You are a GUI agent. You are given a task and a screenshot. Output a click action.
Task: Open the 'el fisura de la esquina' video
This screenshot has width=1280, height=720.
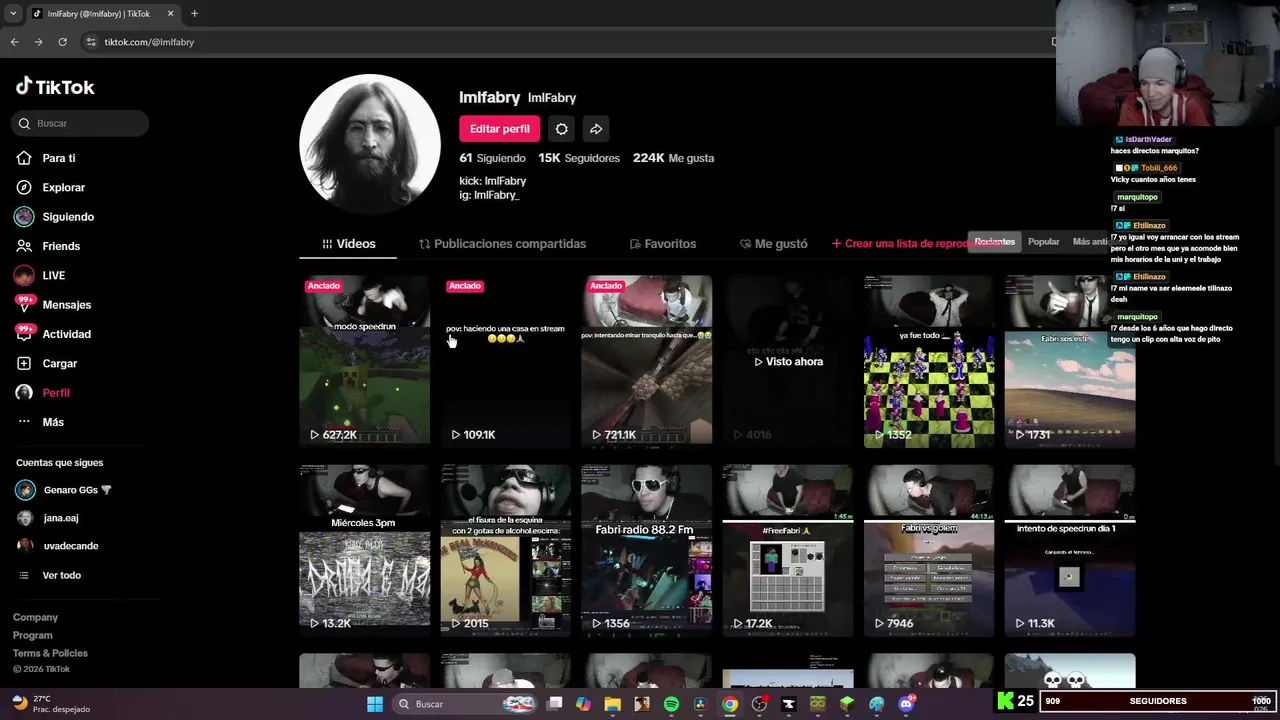click(505, 550)
